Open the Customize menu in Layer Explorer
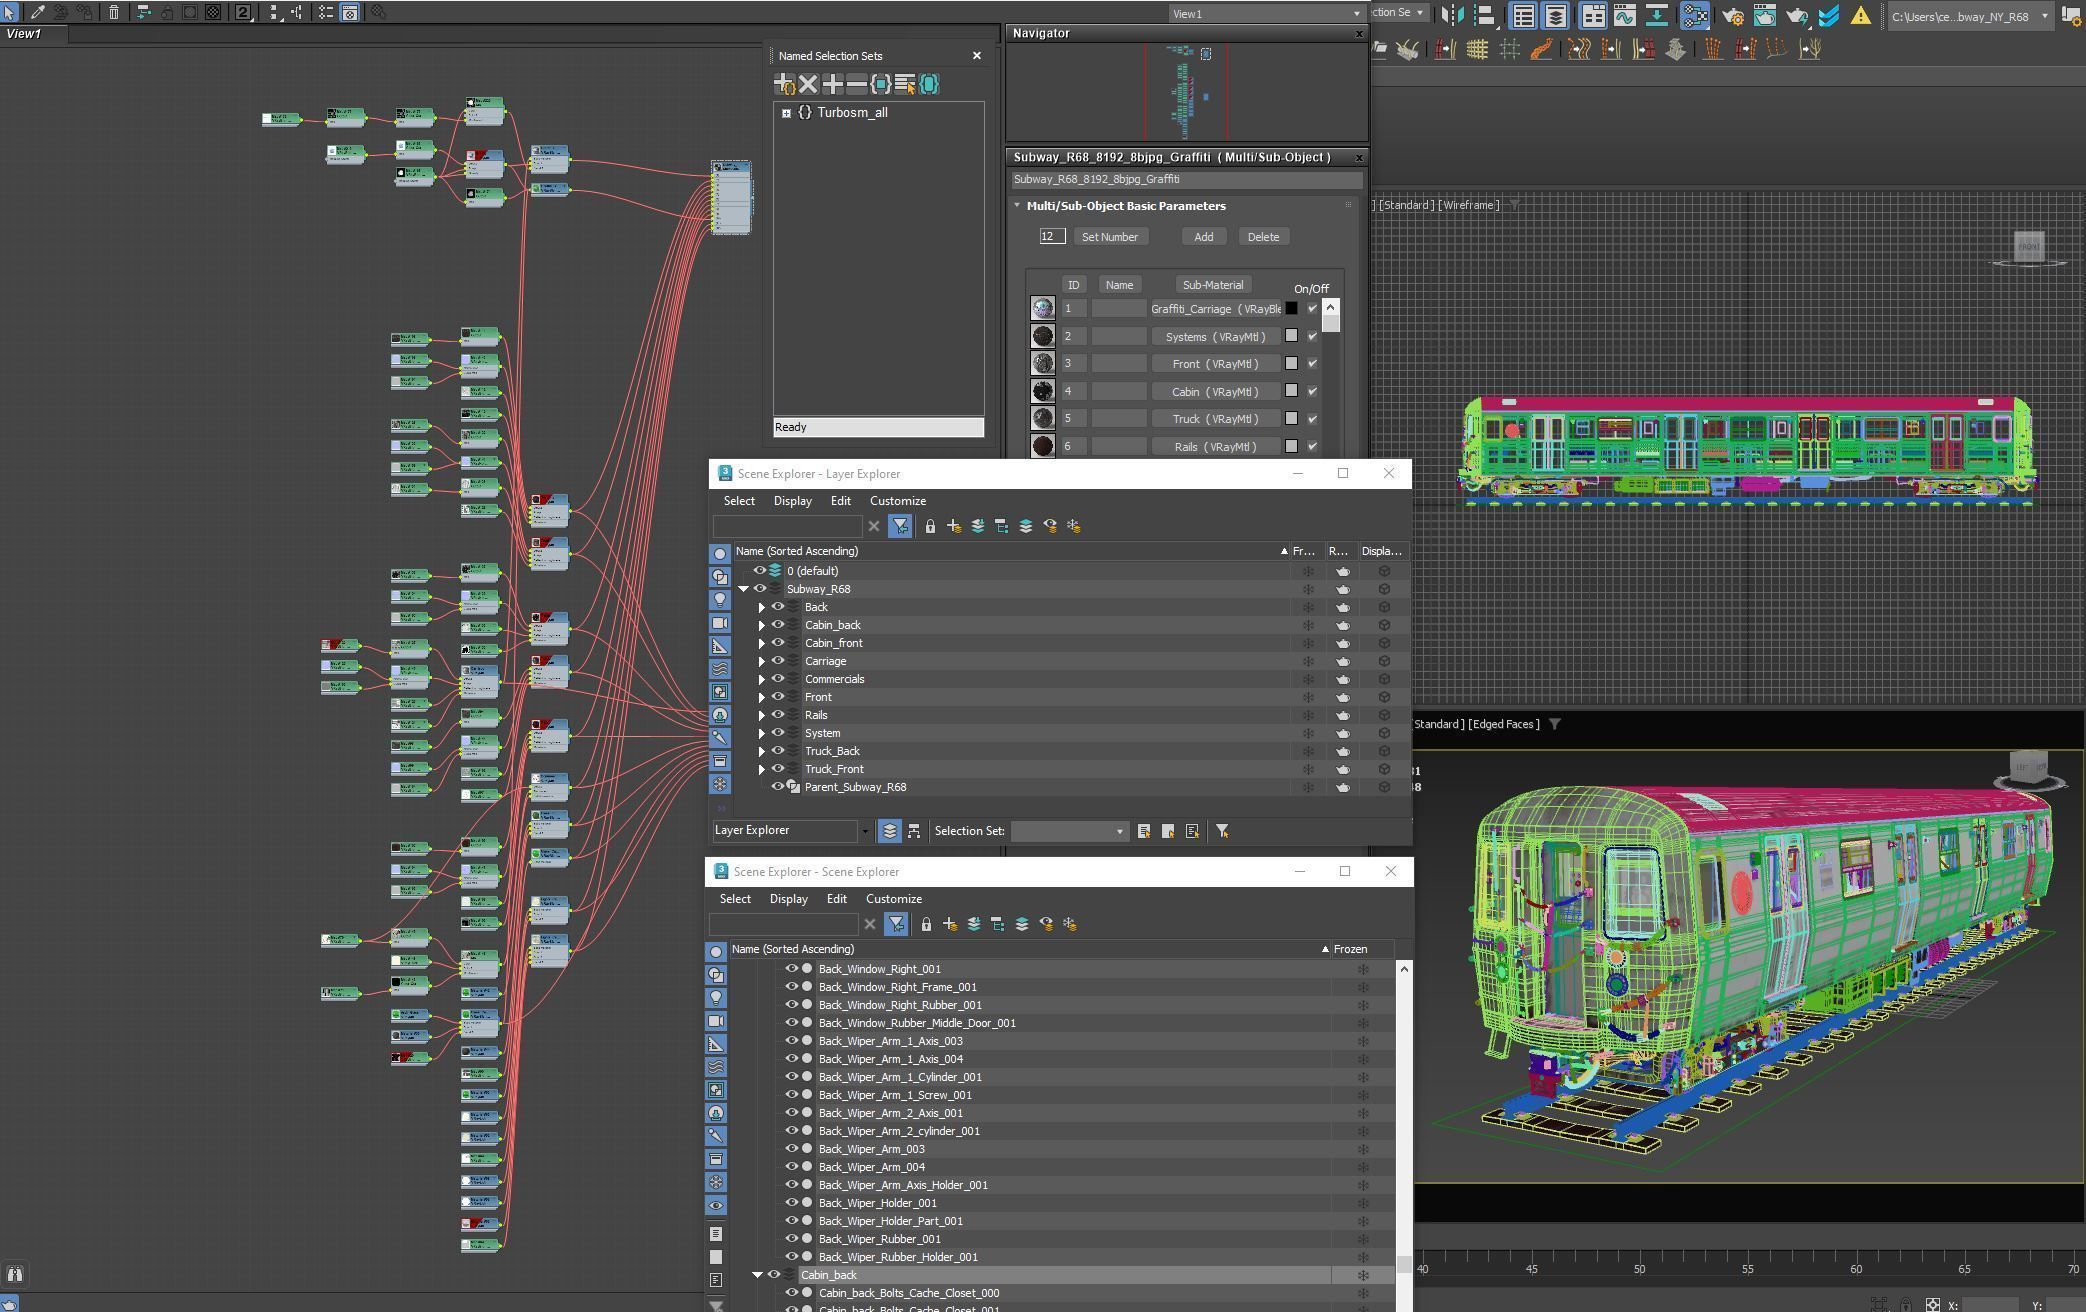The image size is (2086, 1312). [x=897, y=501]
